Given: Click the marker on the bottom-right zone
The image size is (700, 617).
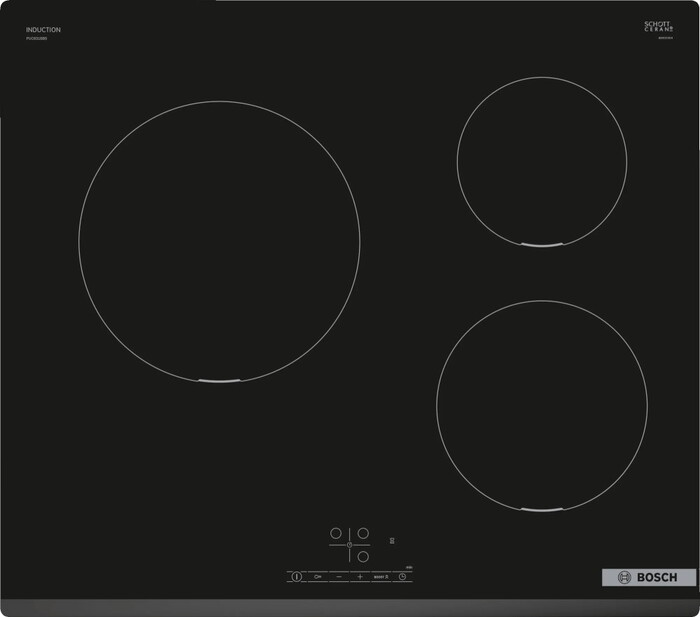Looking at the screenshot, I should coord(541,509).
